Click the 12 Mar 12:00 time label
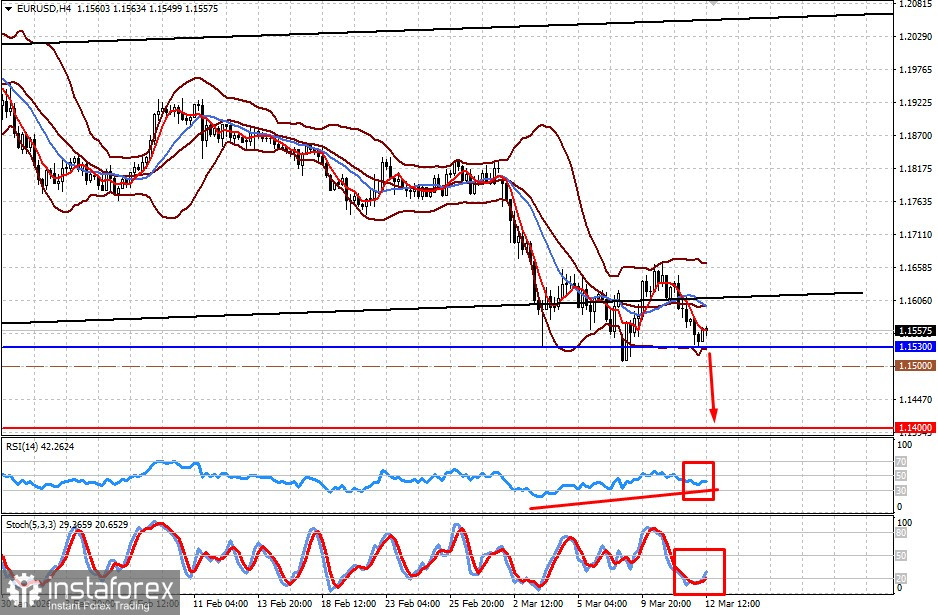Image resolution: width=938 pixels, height=615 pixels. click(x=733, y=603)
